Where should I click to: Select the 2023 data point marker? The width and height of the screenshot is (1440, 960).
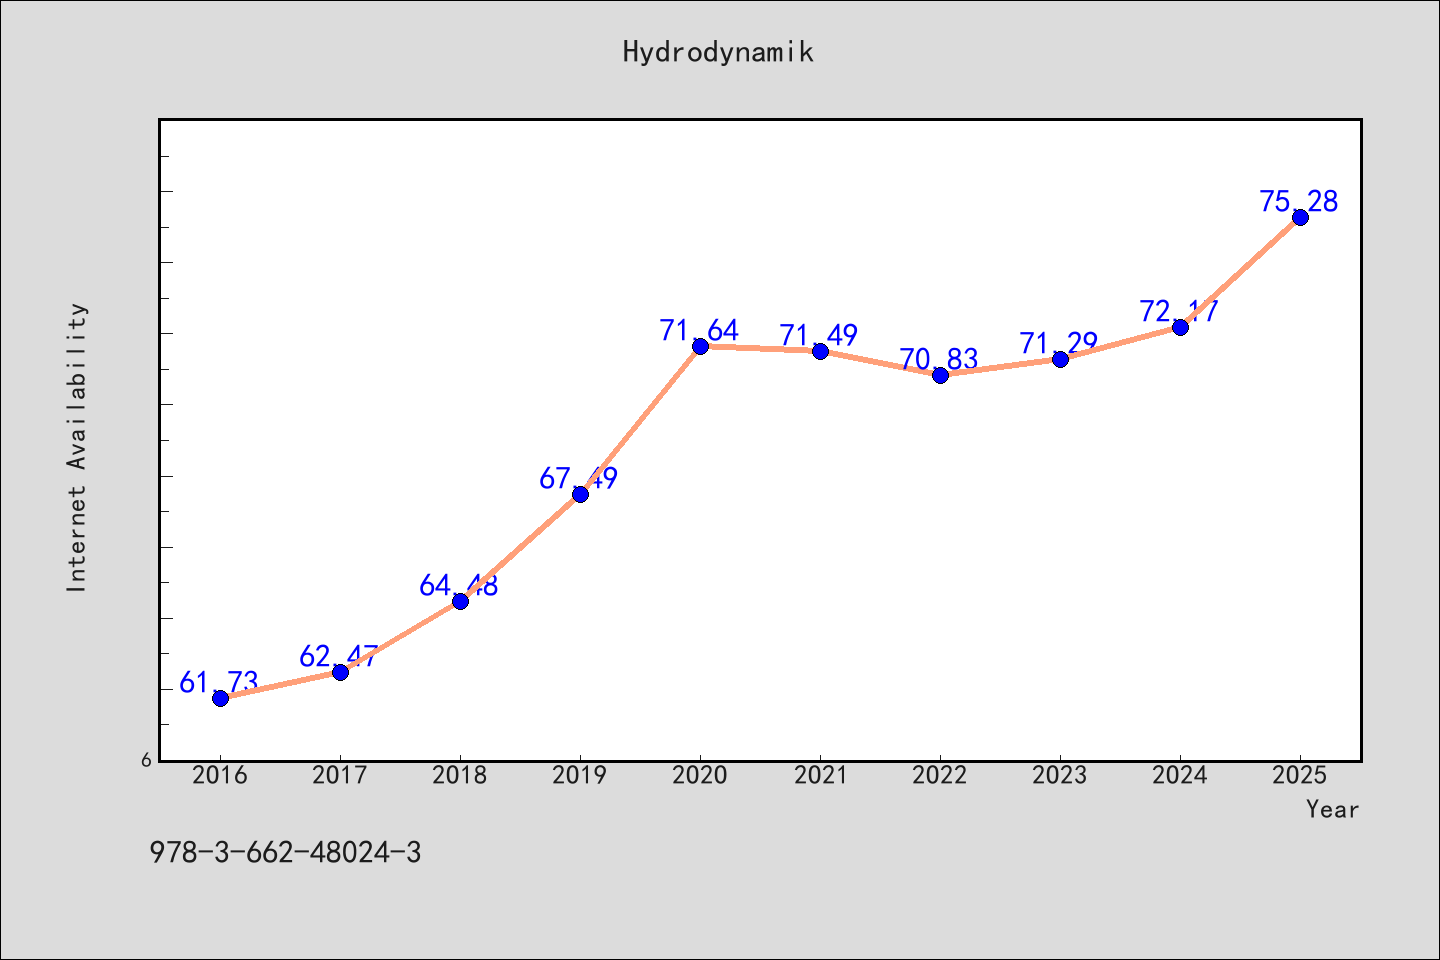click(1060, 359)
